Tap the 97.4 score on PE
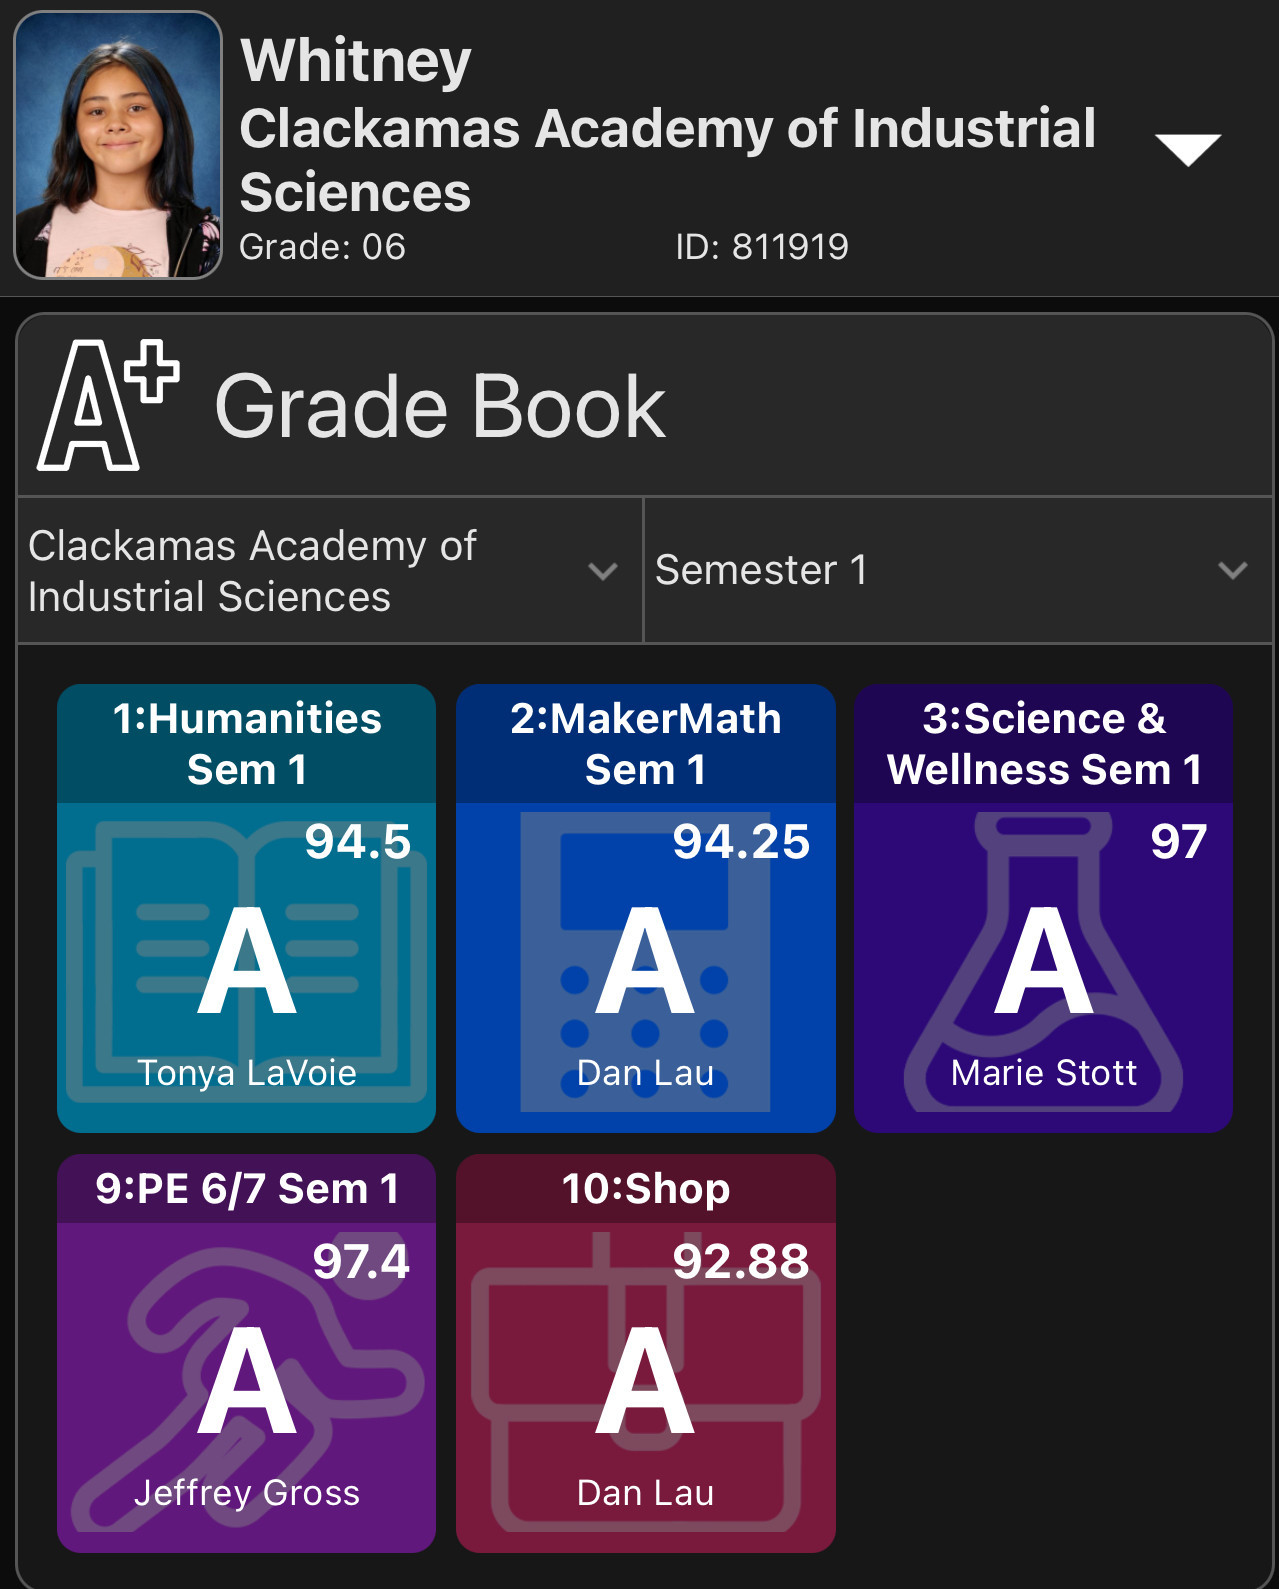1279x1589 pixels. (x=361, y=1261)
